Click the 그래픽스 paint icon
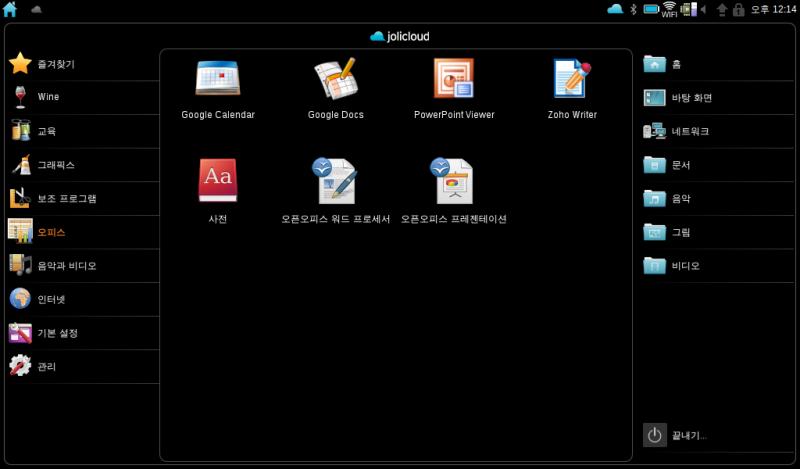This screenshot has width=800, height=469. [x=21, y=164]
